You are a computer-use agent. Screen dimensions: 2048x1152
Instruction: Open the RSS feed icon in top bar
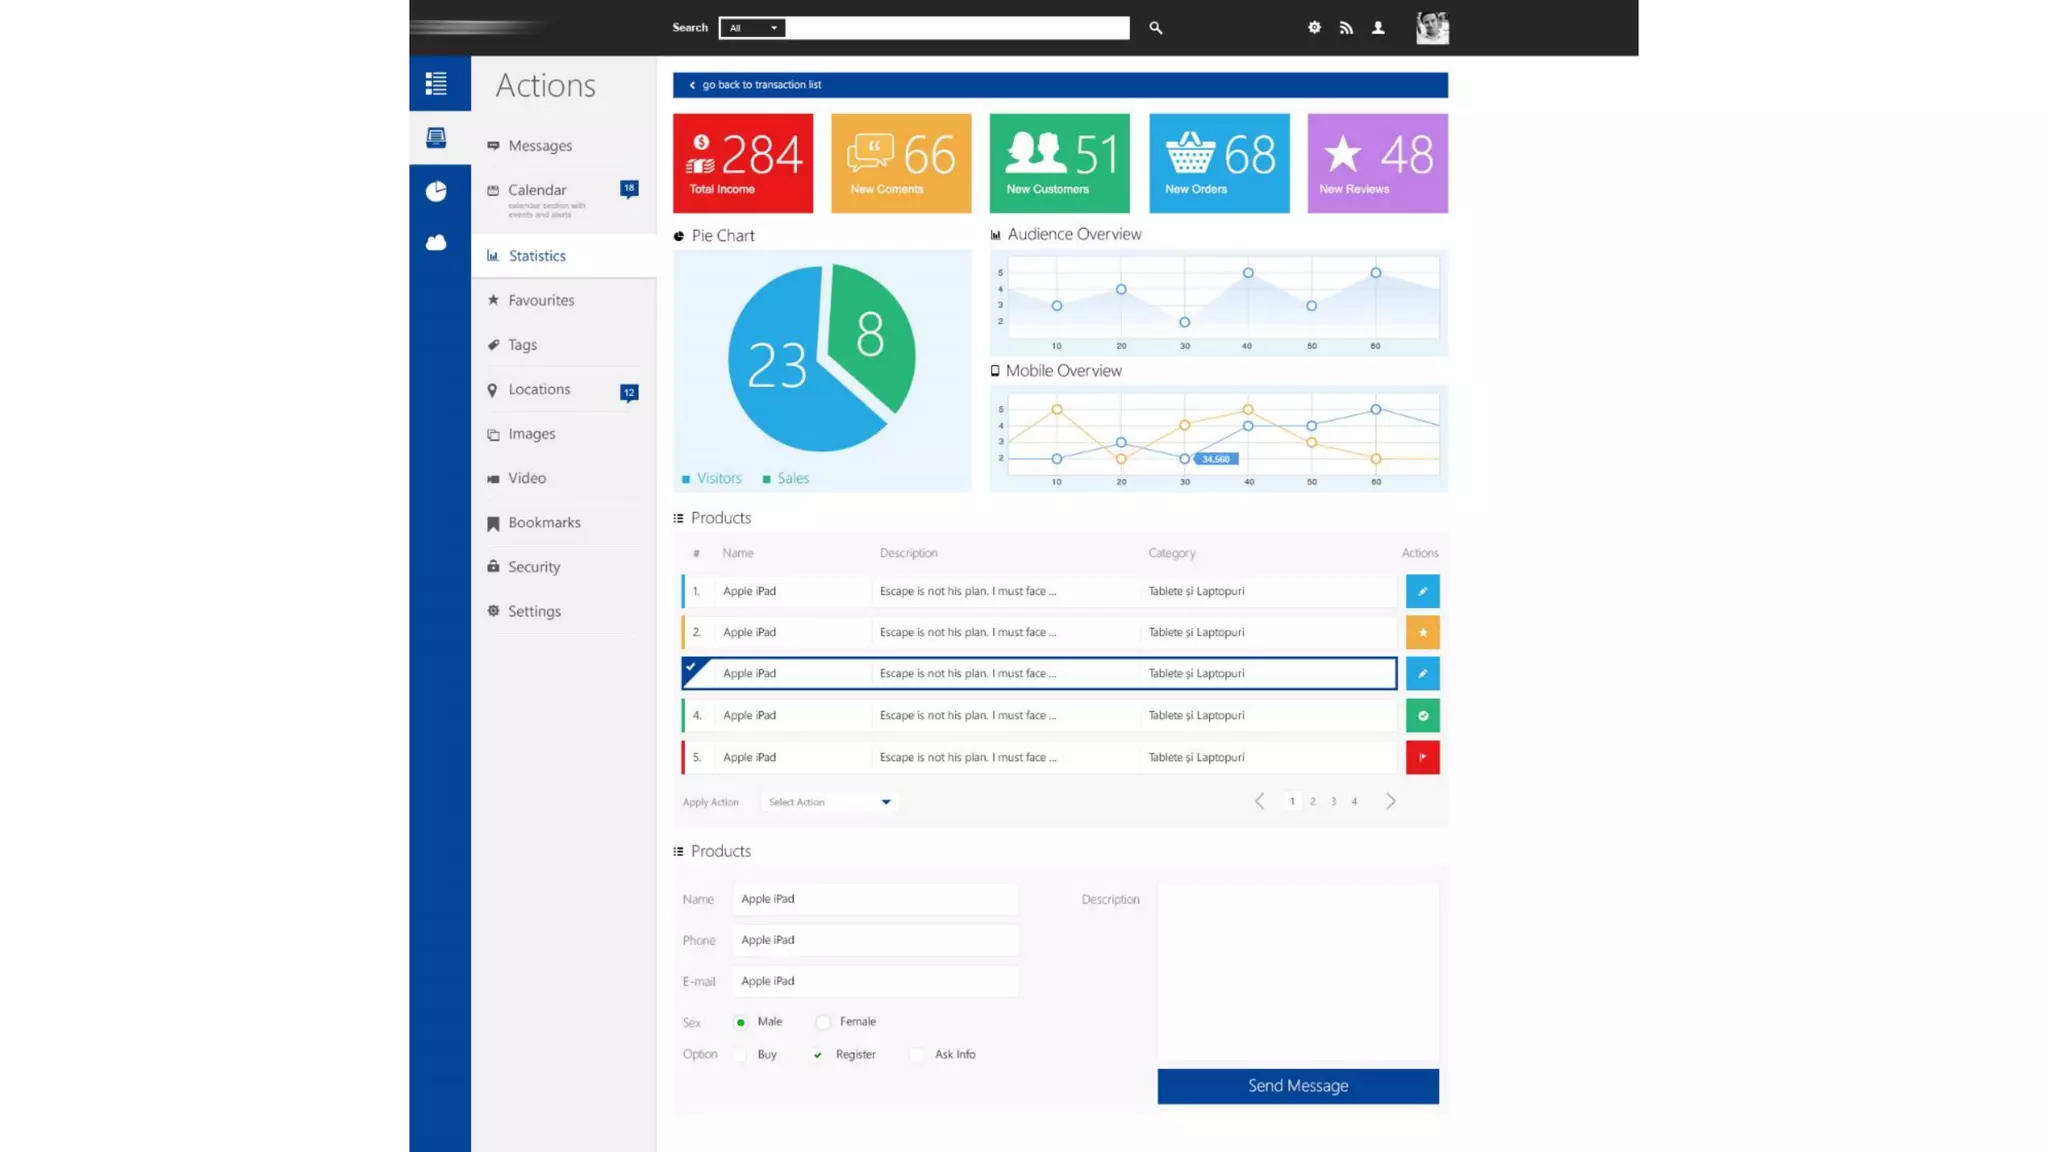(x=1346, y=28)
